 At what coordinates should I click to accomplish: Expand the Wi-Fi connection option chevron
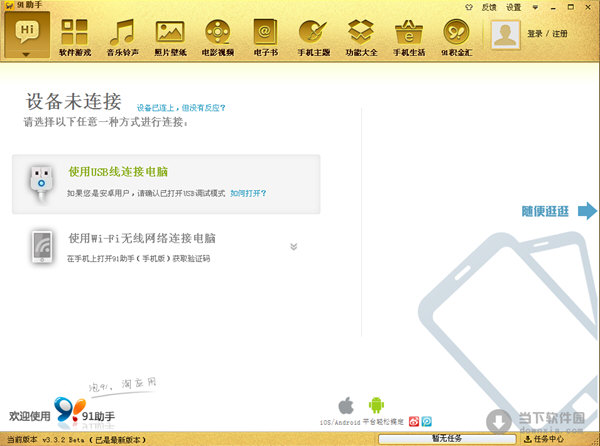[293, 246]
